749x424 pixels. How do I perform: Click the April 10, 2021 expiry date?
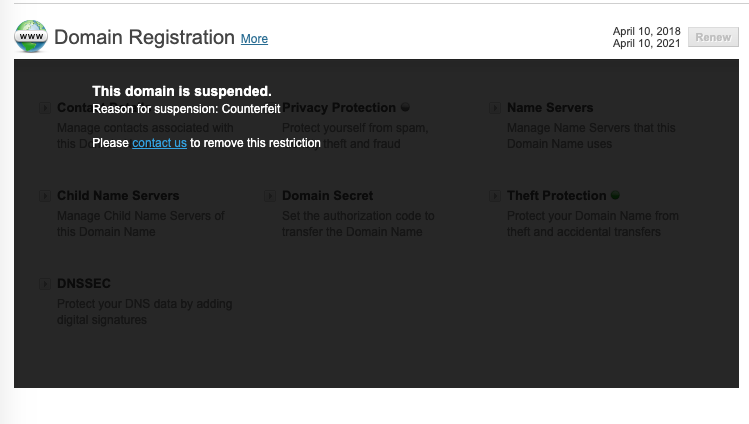[x=646, y=44]
